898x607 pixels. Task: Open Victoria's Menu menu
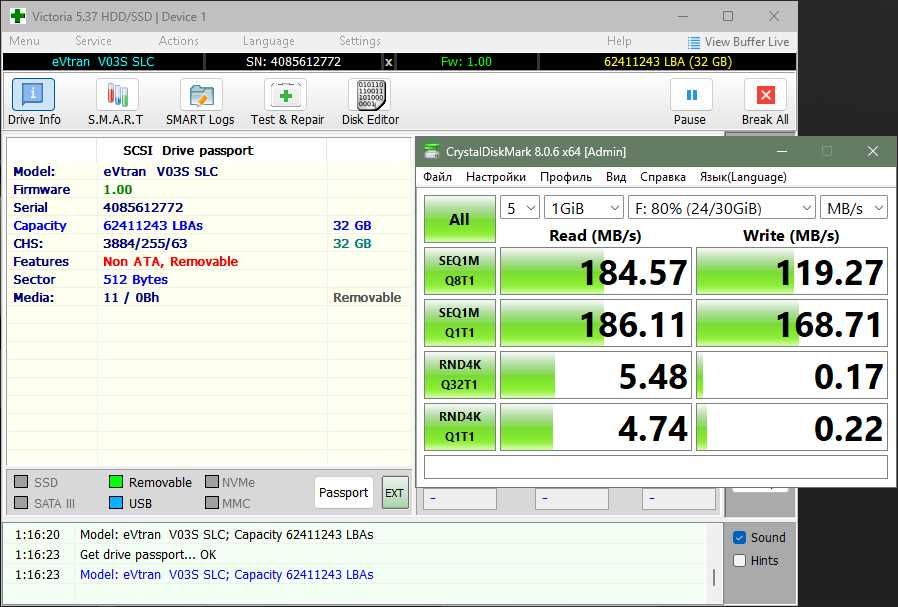(x=25, y=41)
